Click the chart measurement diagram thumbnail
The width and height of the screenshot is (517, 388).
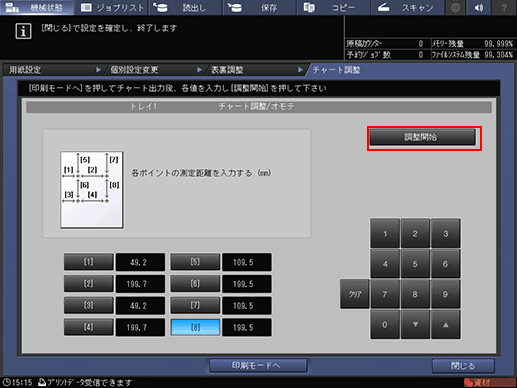click(92, 190)
